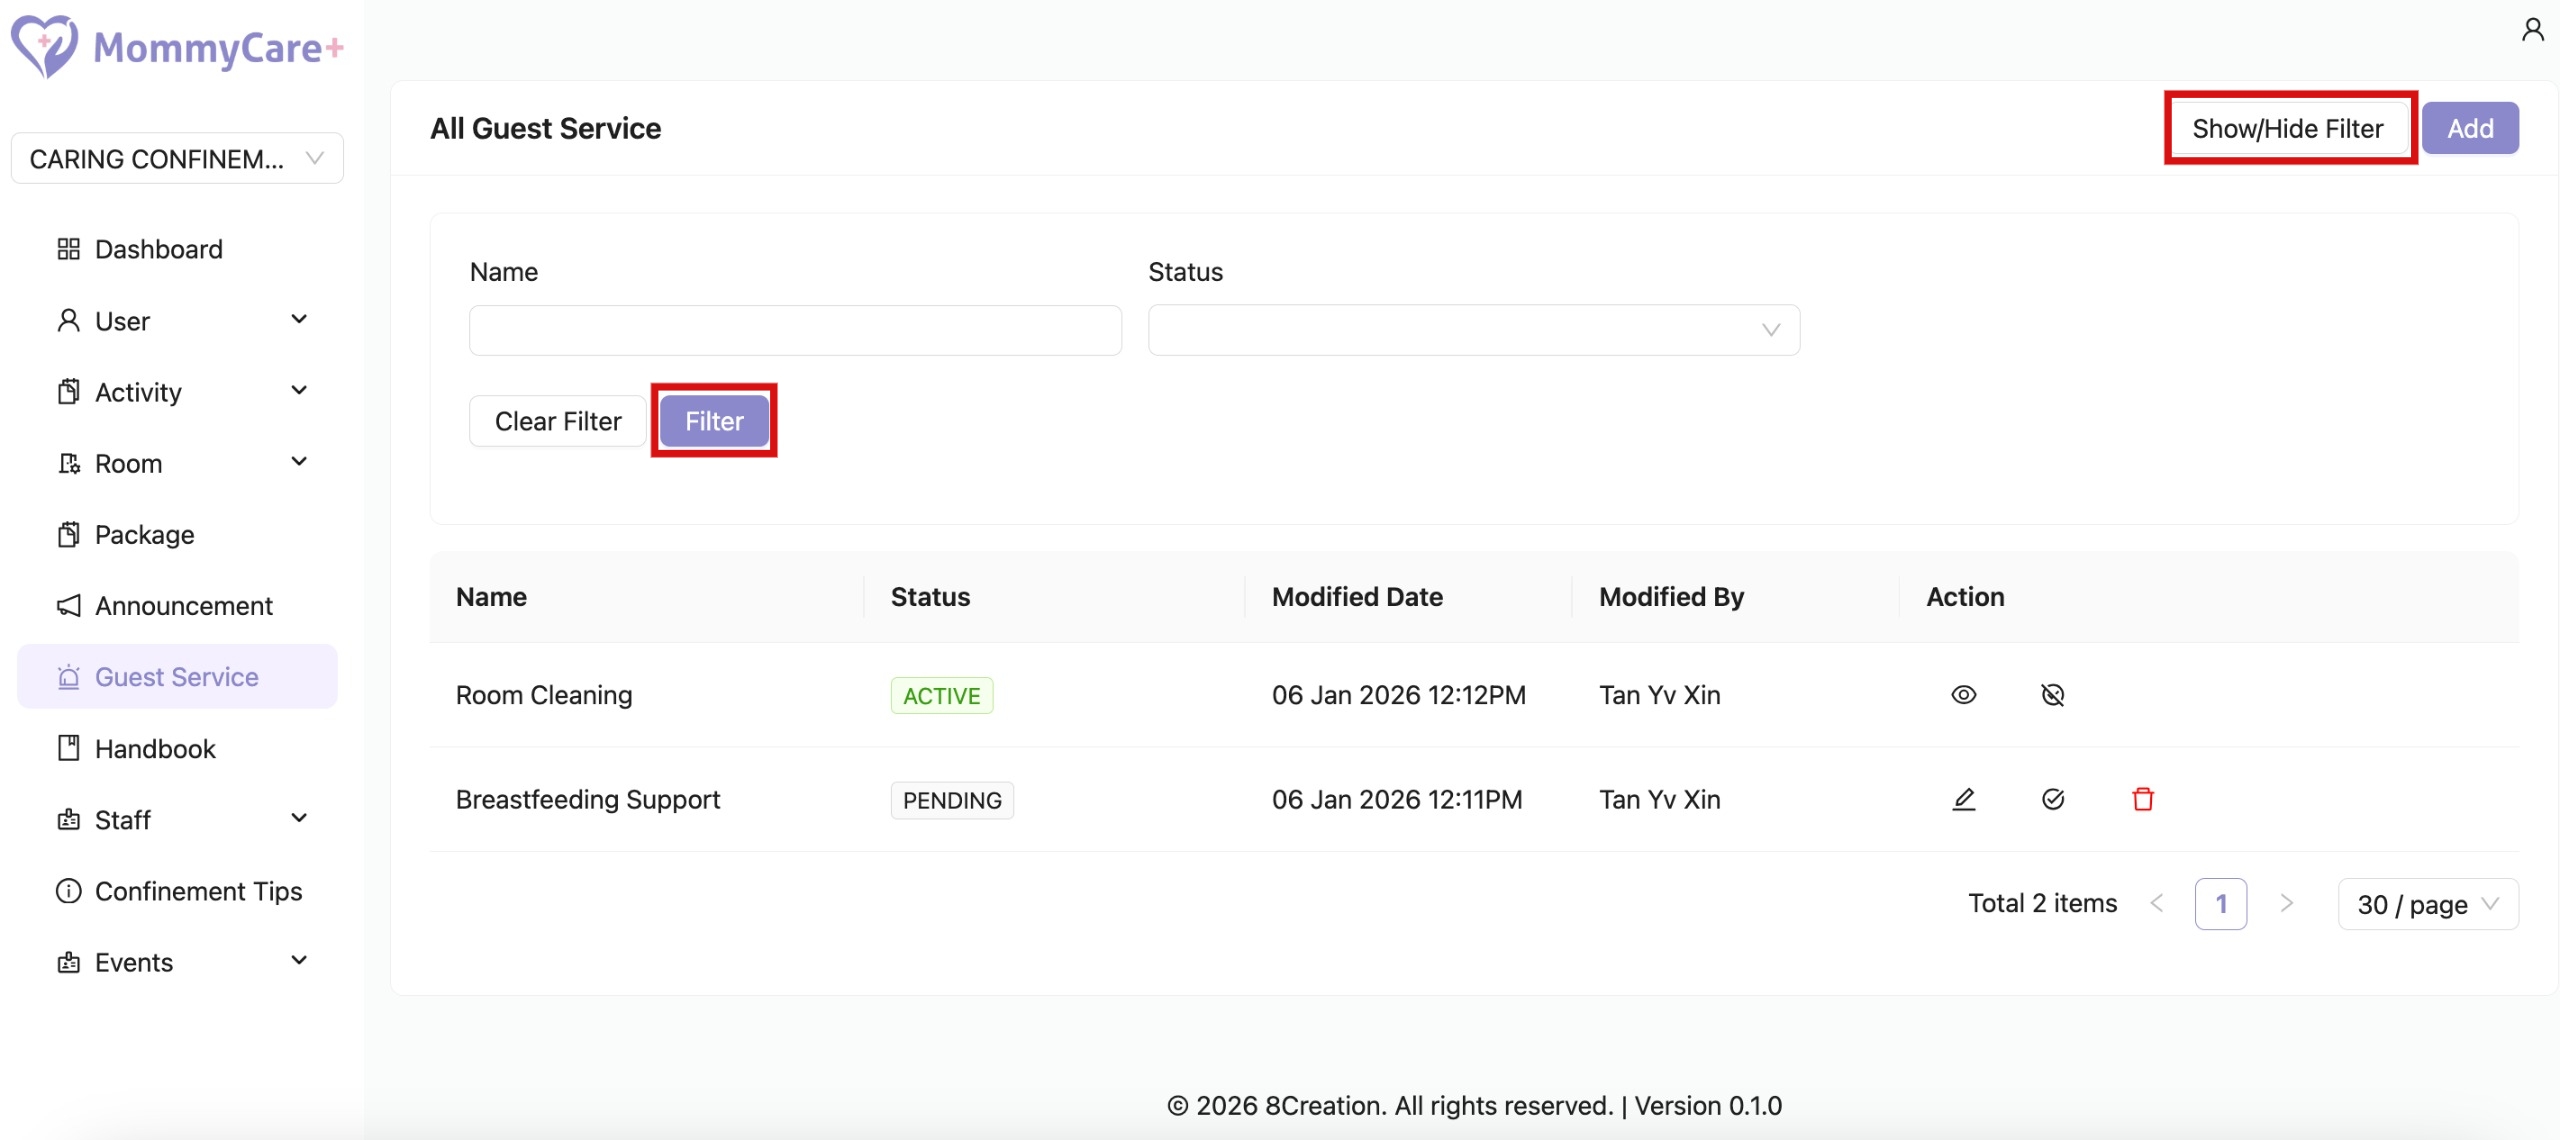Open the 30 / page size dropdown
Screen dimensions: 2560x1140
point(2427,904)
